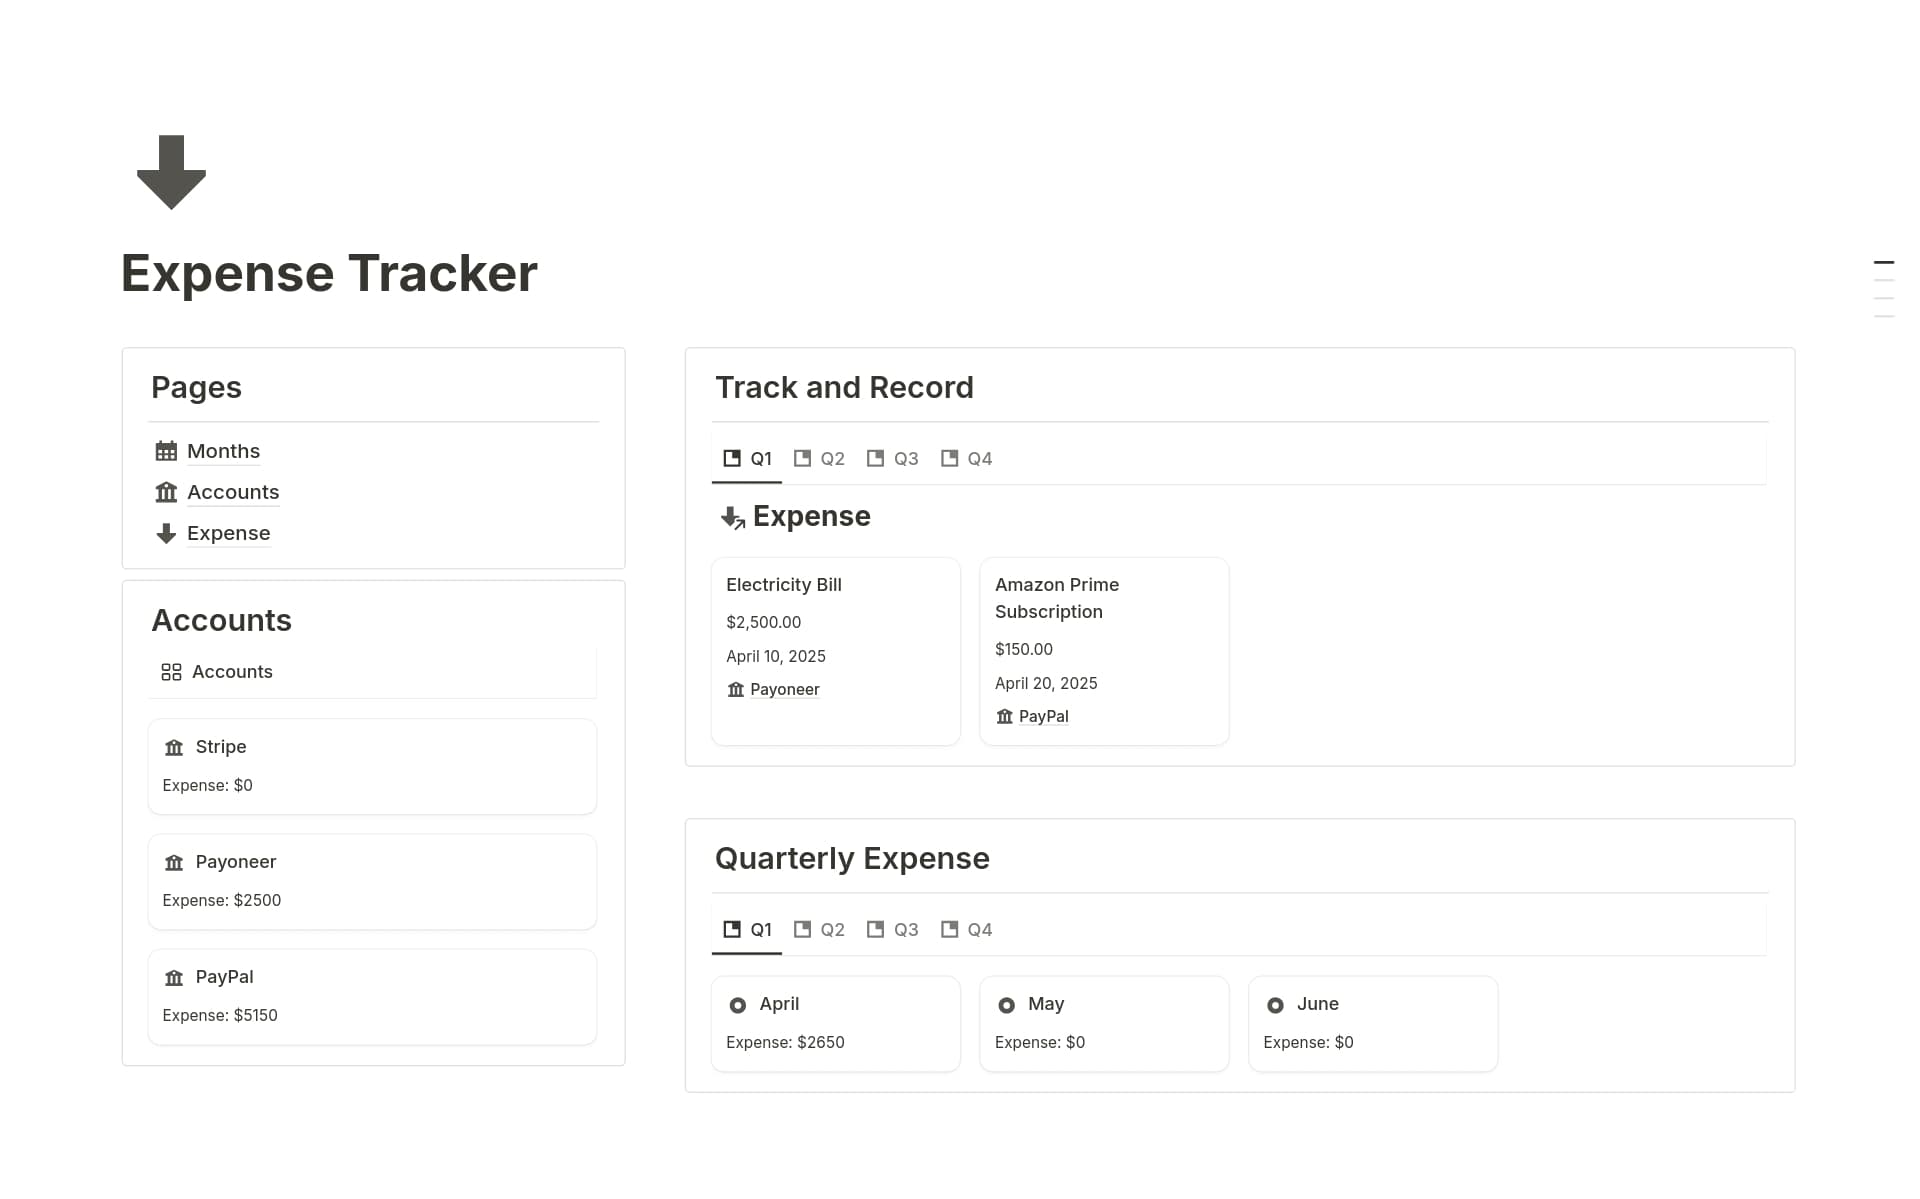Open the Payoneer link on Electricity Bill
Viewport: 1920px width, 1199px height.
[x=785, y=689]
